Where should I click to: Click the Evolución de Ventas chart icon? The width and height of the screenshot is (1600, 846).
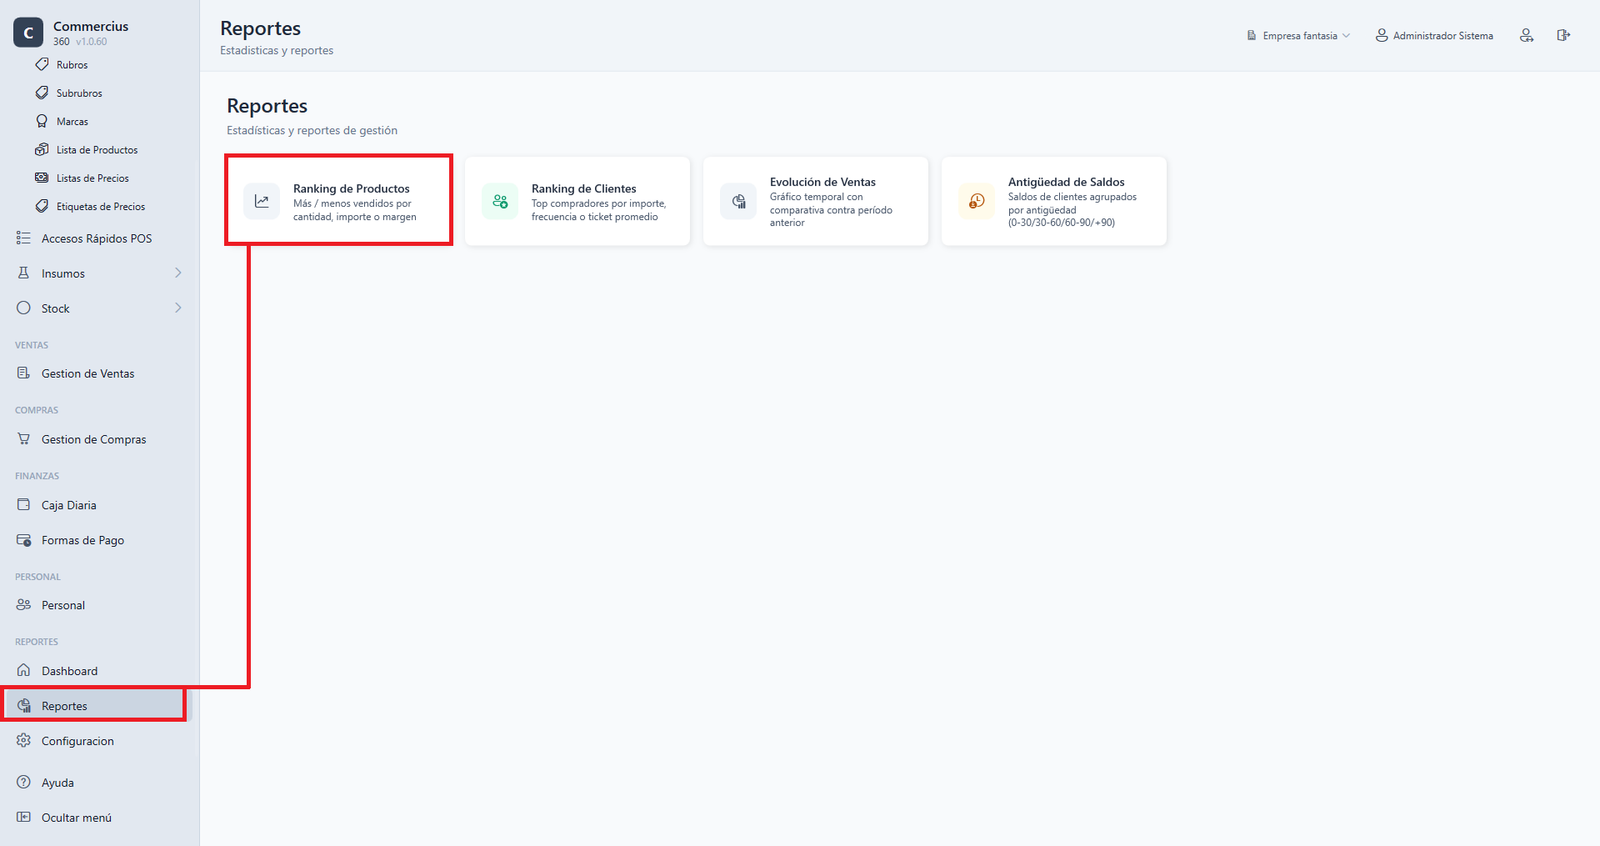coord(738,201)
